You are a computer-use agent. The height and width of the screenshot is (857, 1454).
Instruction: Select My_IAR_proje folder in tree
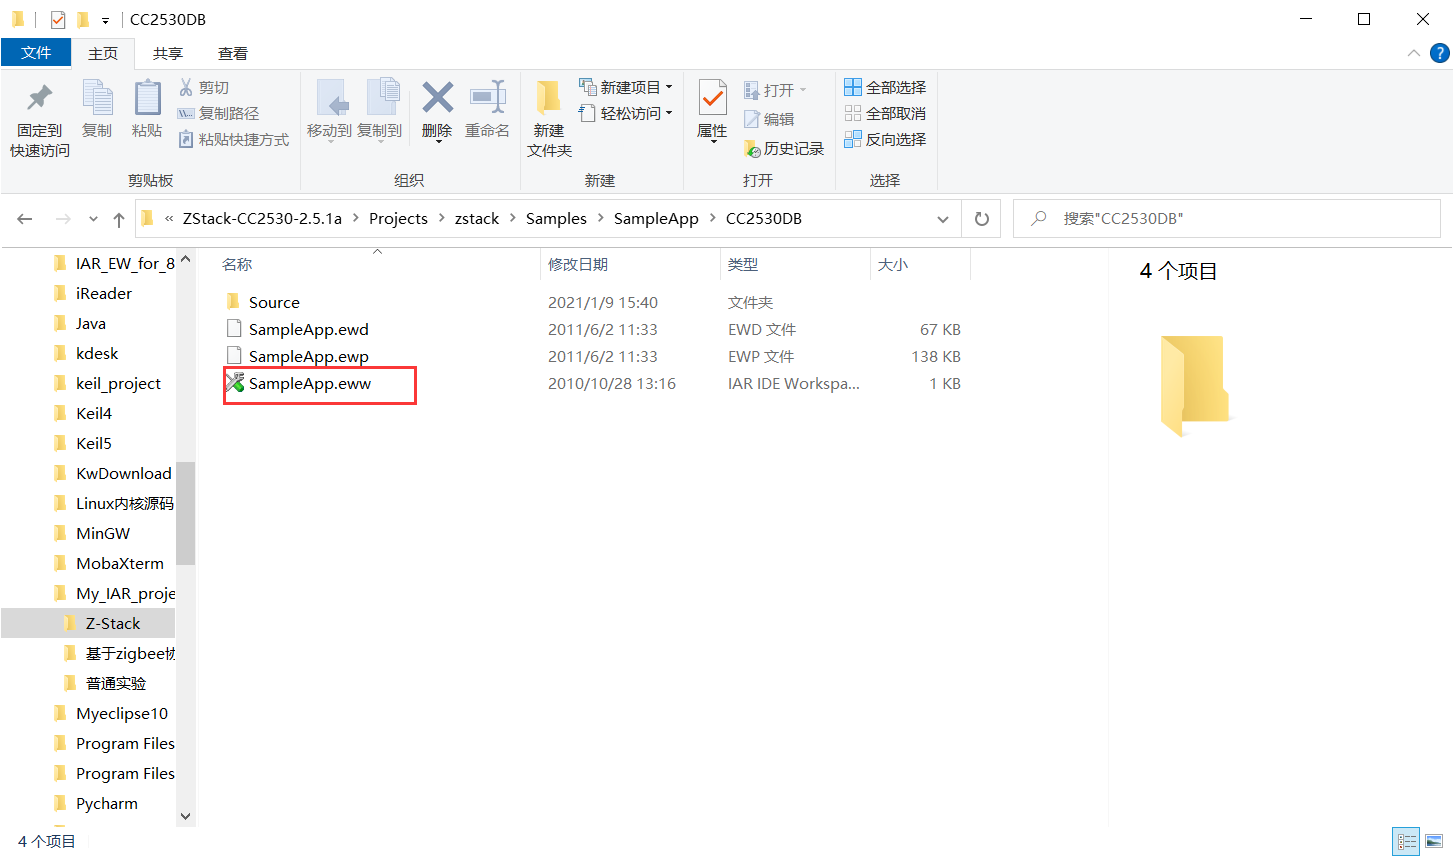pos(125,593)
